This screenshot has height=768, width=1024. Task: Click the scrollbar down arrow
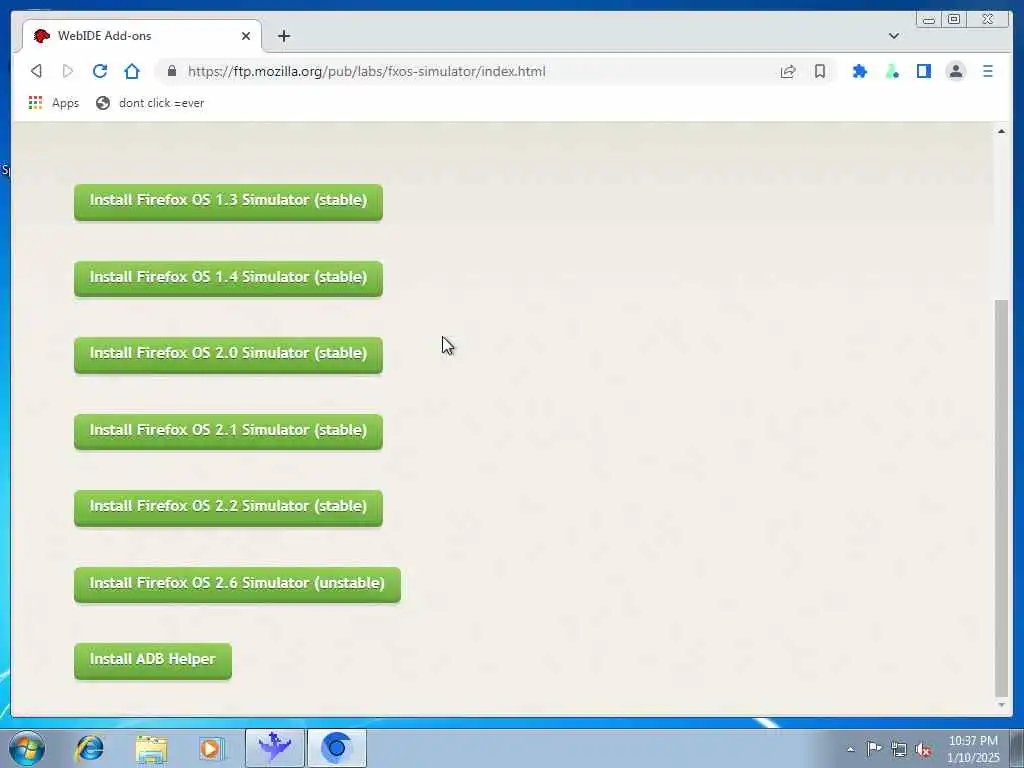click(x=1001, y=705)
